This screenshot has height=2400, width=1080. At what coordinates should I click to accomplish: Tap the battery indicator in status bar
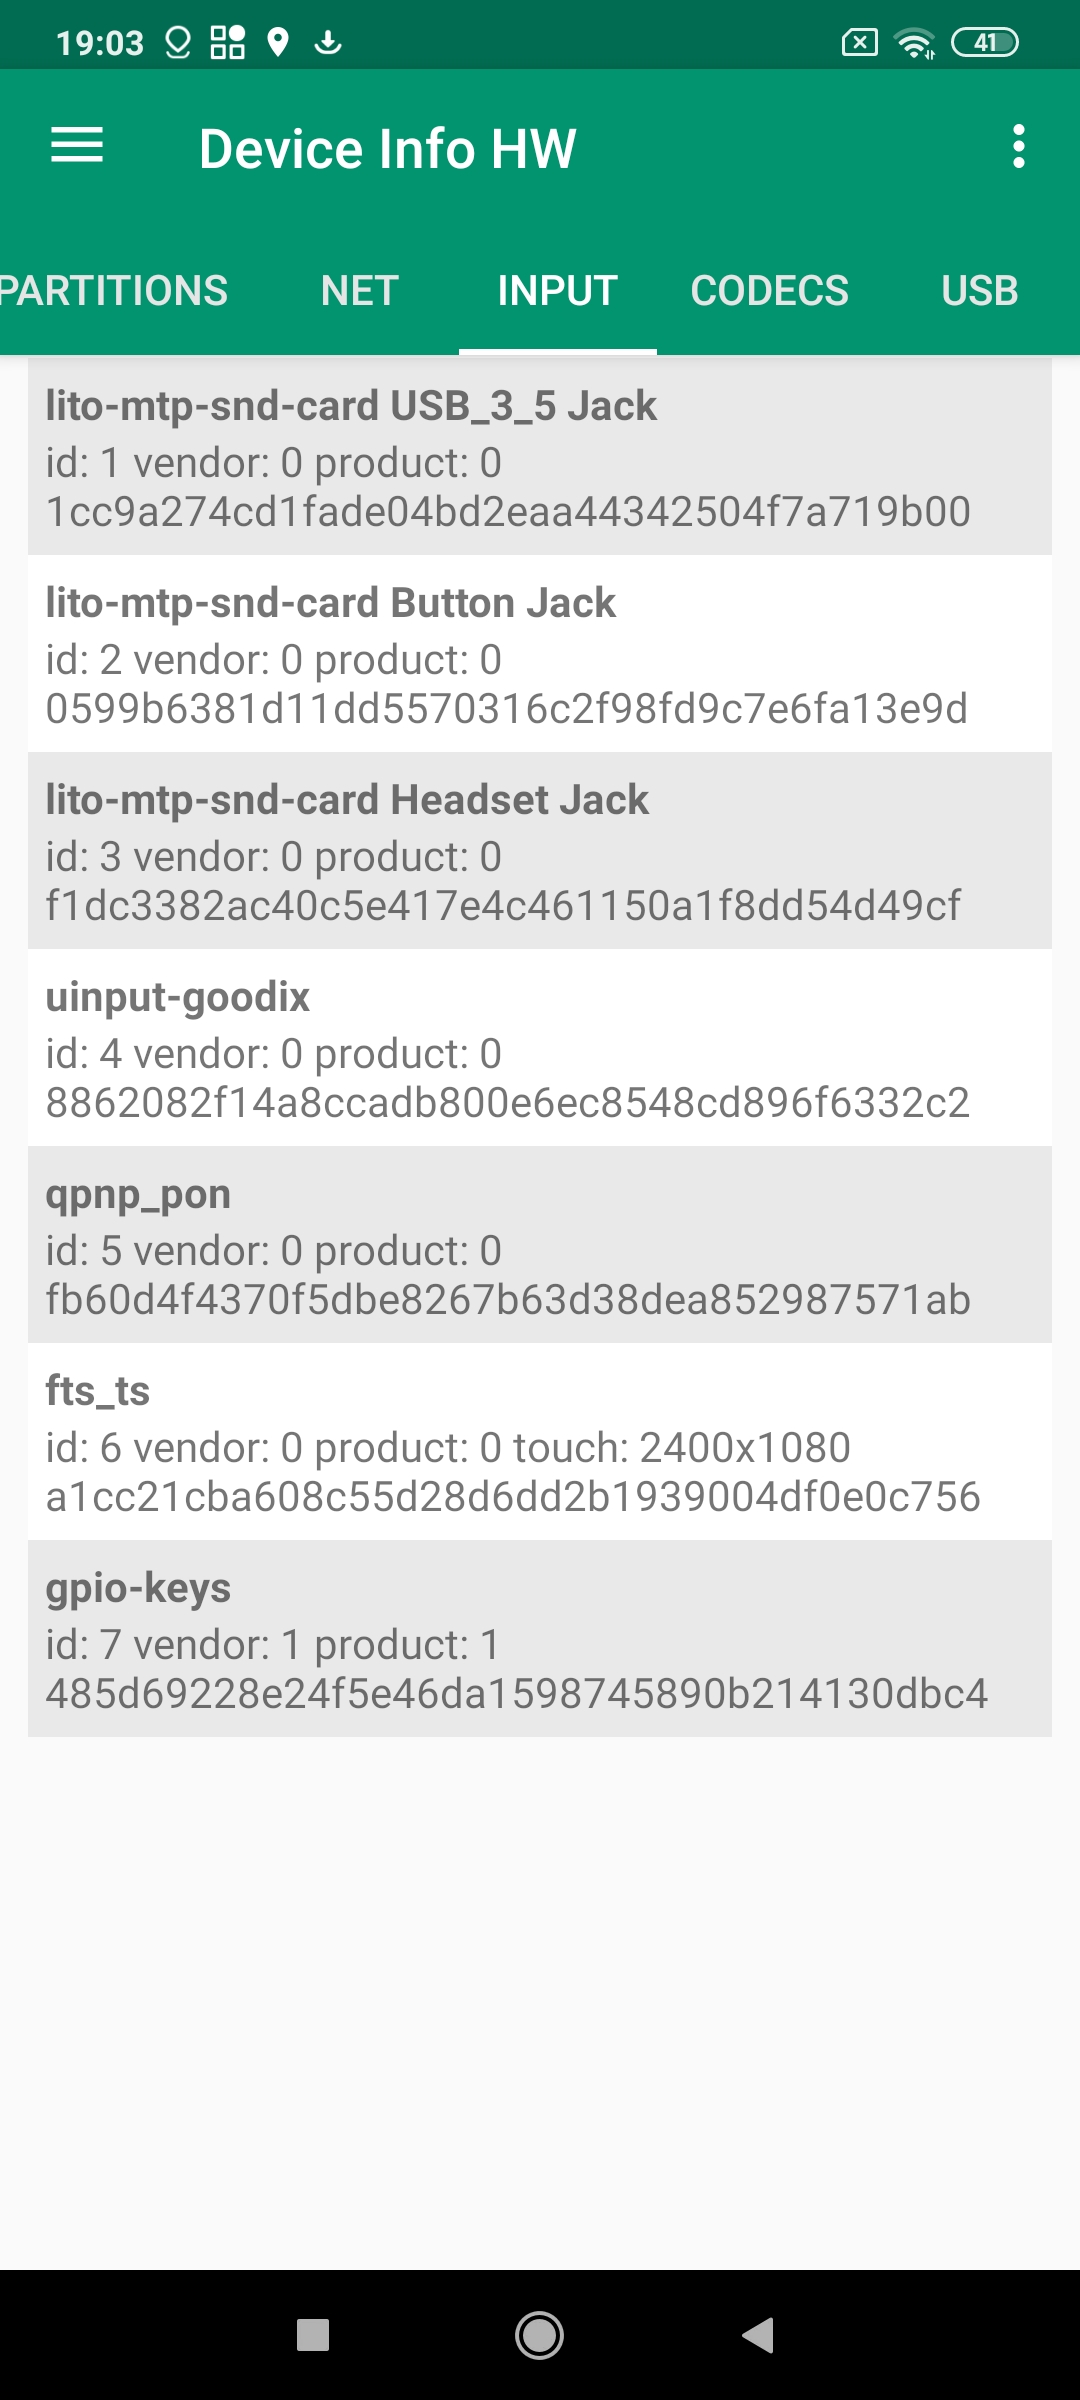click(x=984, y=43)
